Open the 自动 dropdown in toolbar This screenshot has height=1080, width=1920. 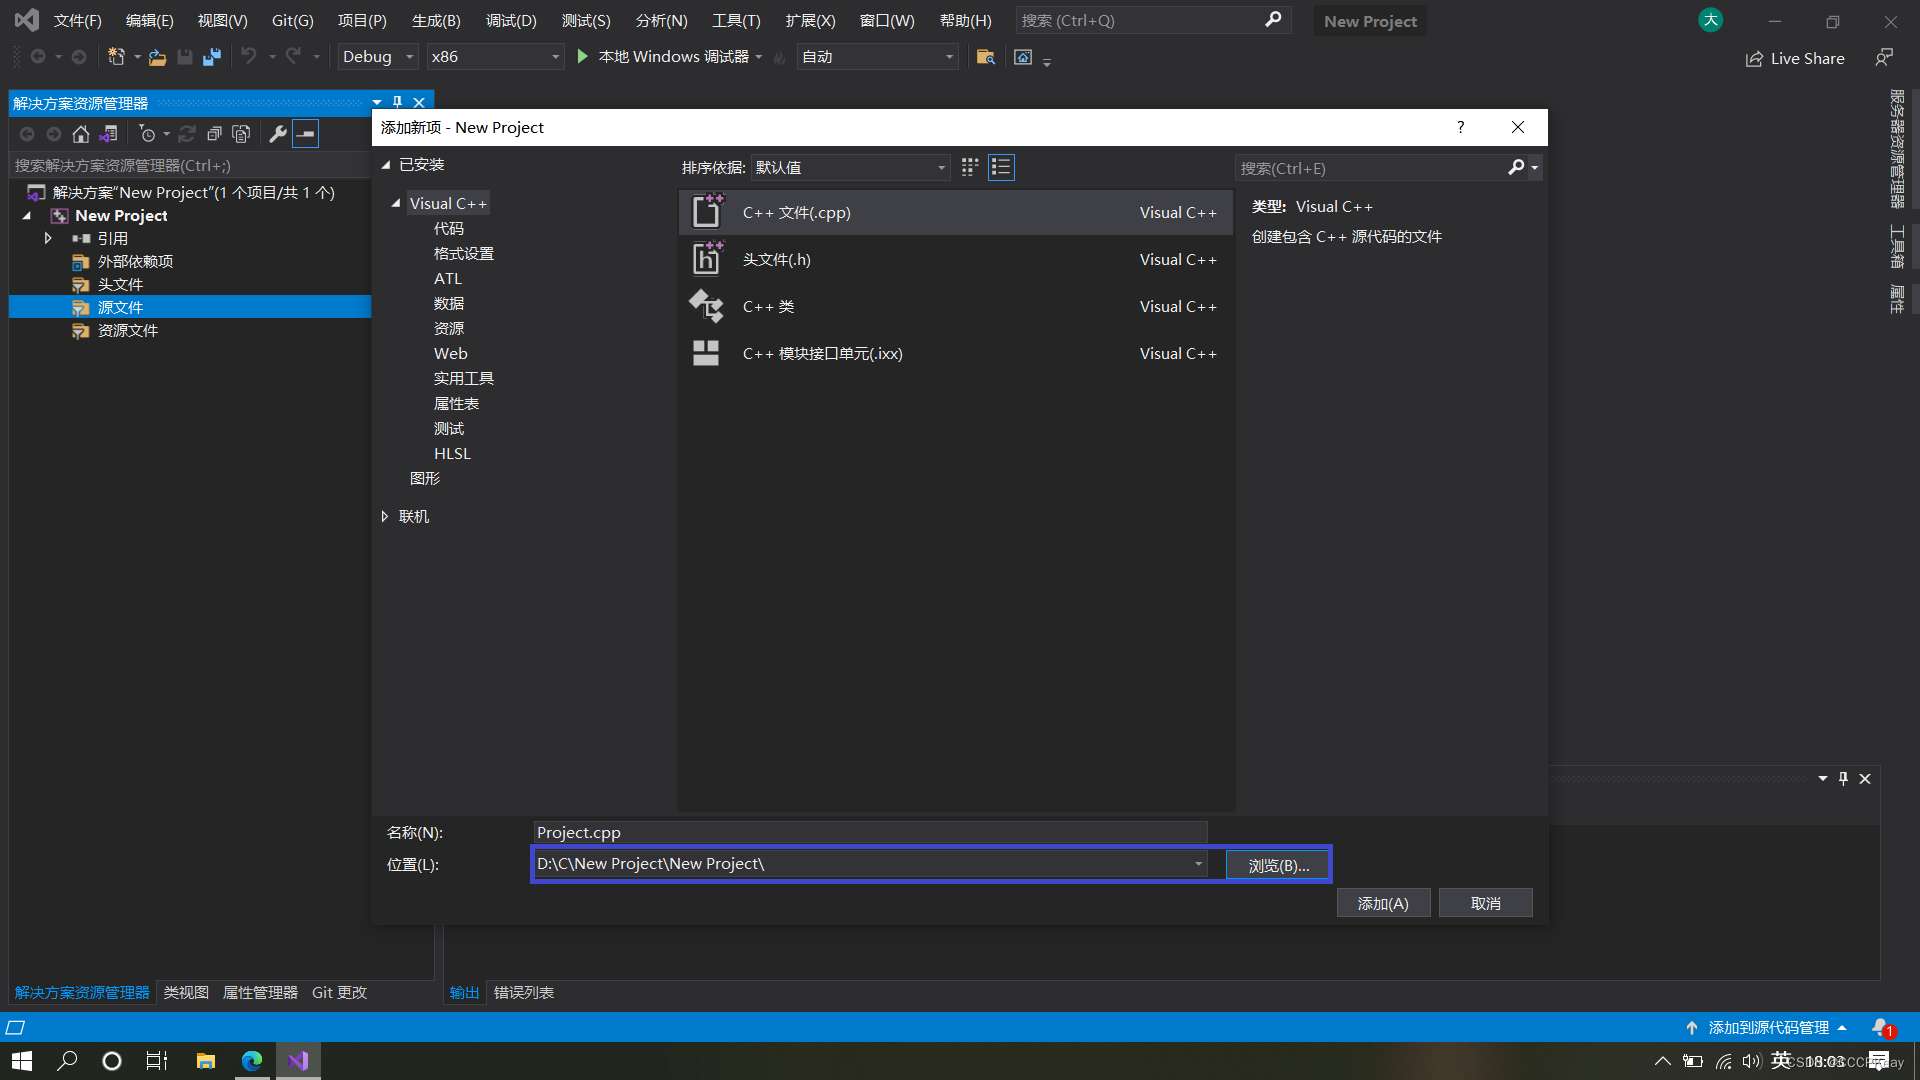[x=877, y=57]
